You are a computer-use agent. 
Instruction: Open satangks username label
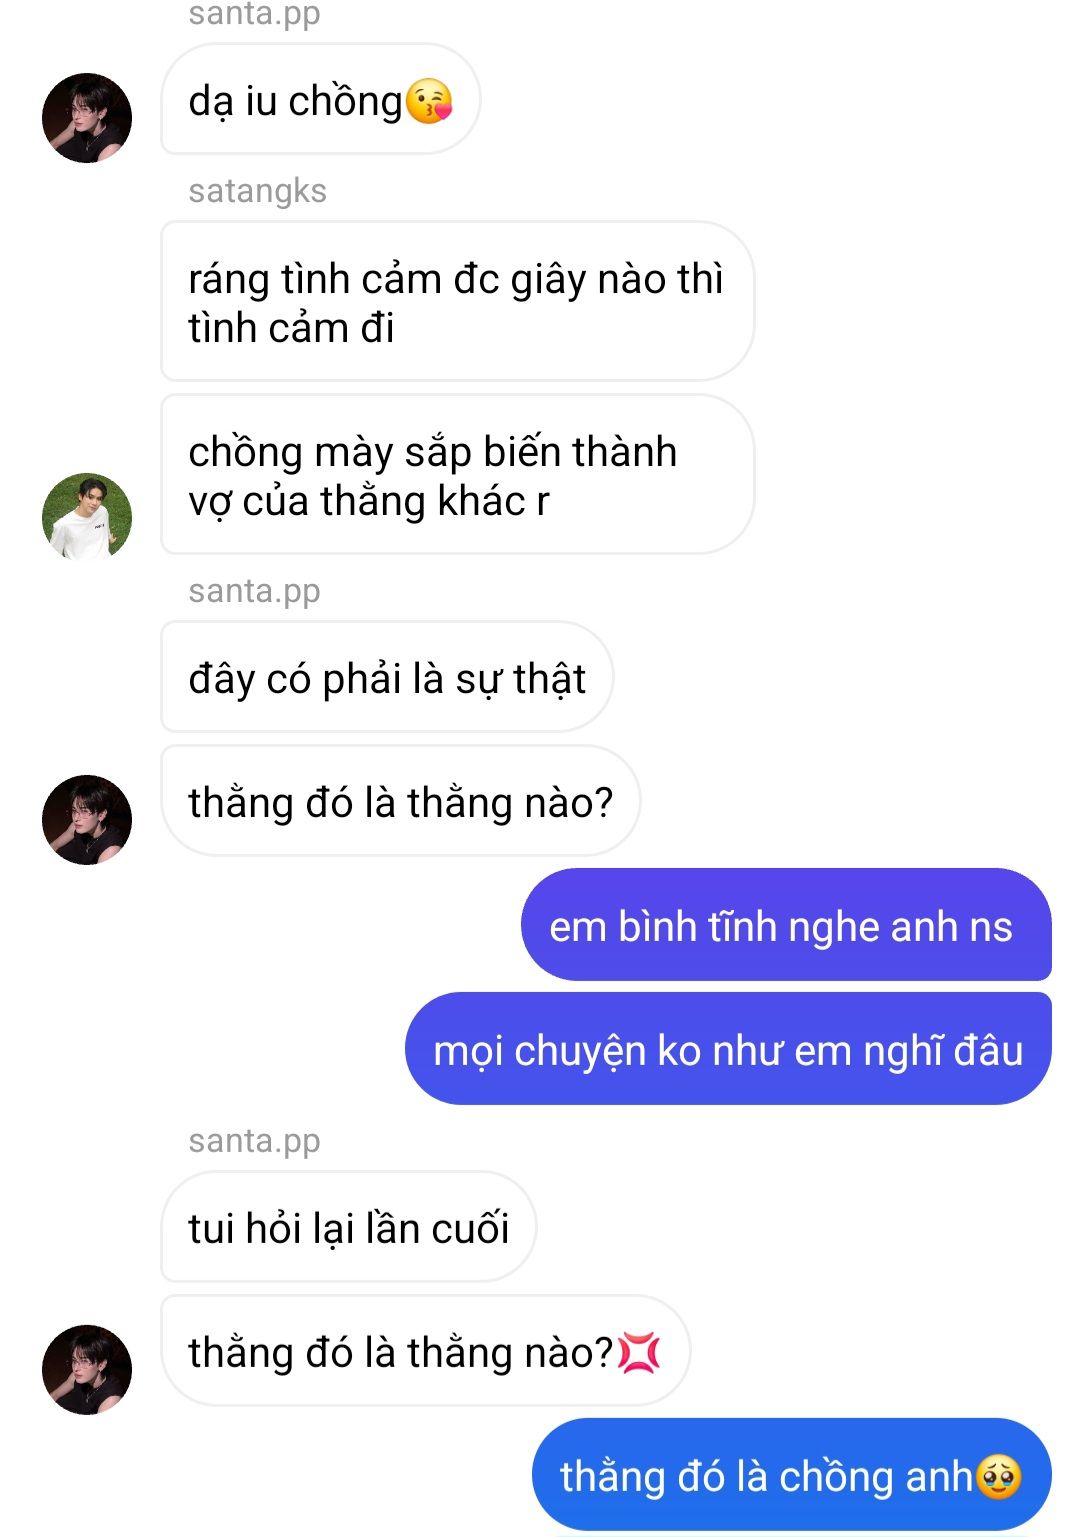(258, 190)
